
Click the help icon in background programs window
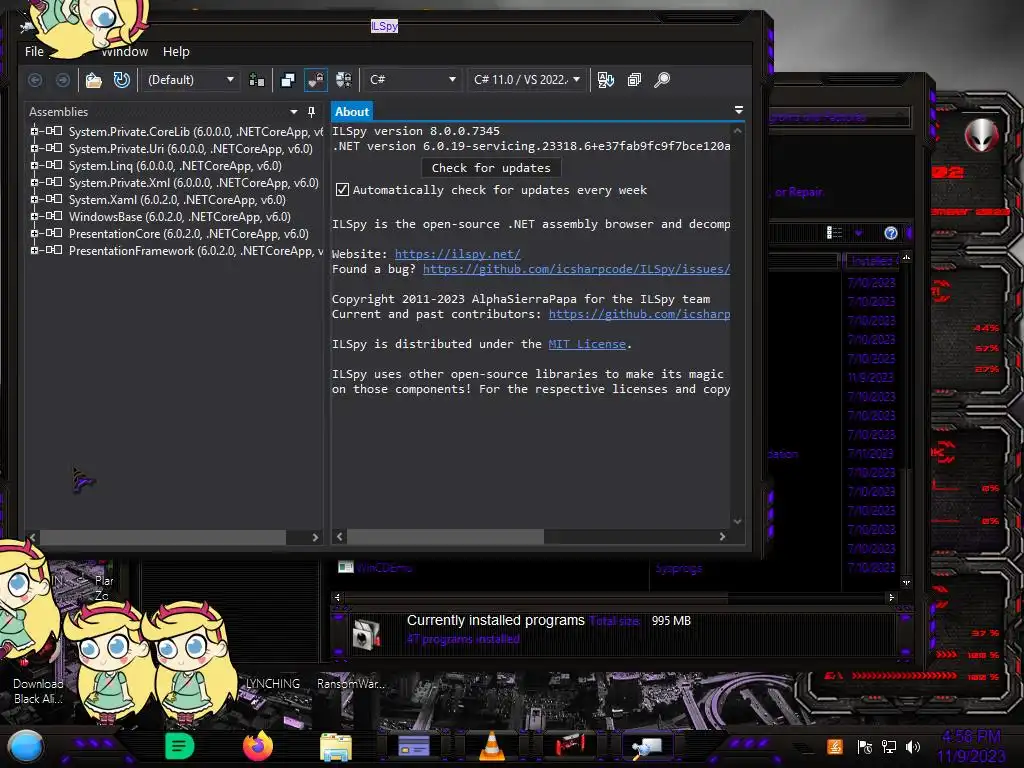(891, 233)
